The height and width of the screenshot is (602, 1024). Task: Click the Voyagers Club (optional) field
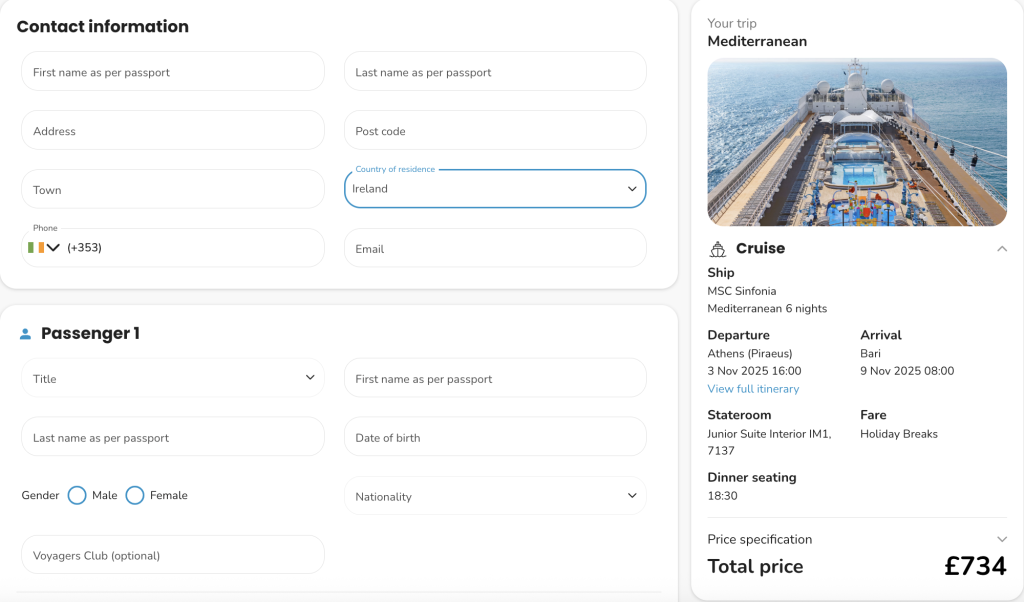(173, 555)
